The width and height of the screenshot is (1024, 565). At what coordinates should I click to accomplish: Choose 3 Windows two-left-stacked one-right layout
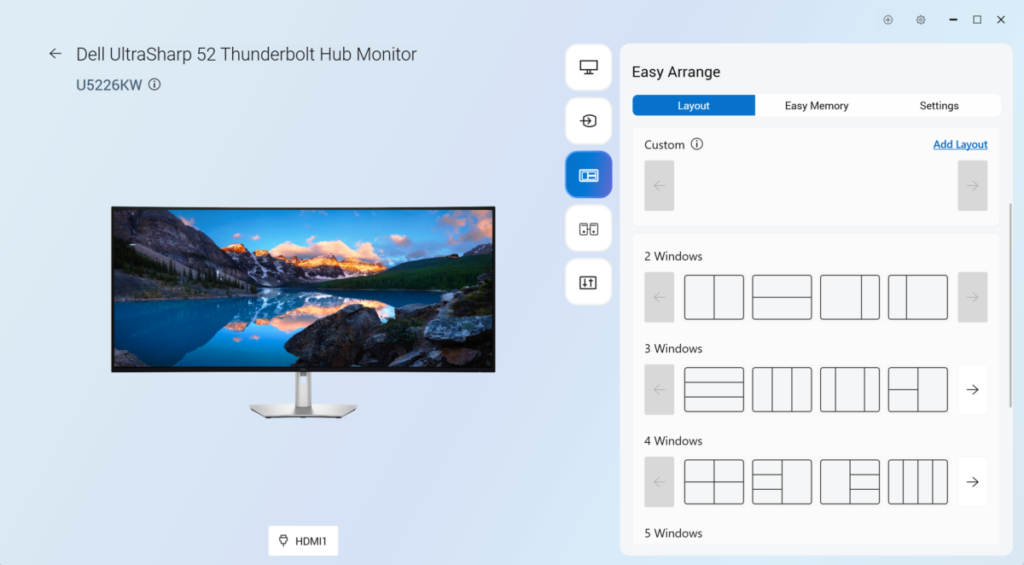pos(918,389)
